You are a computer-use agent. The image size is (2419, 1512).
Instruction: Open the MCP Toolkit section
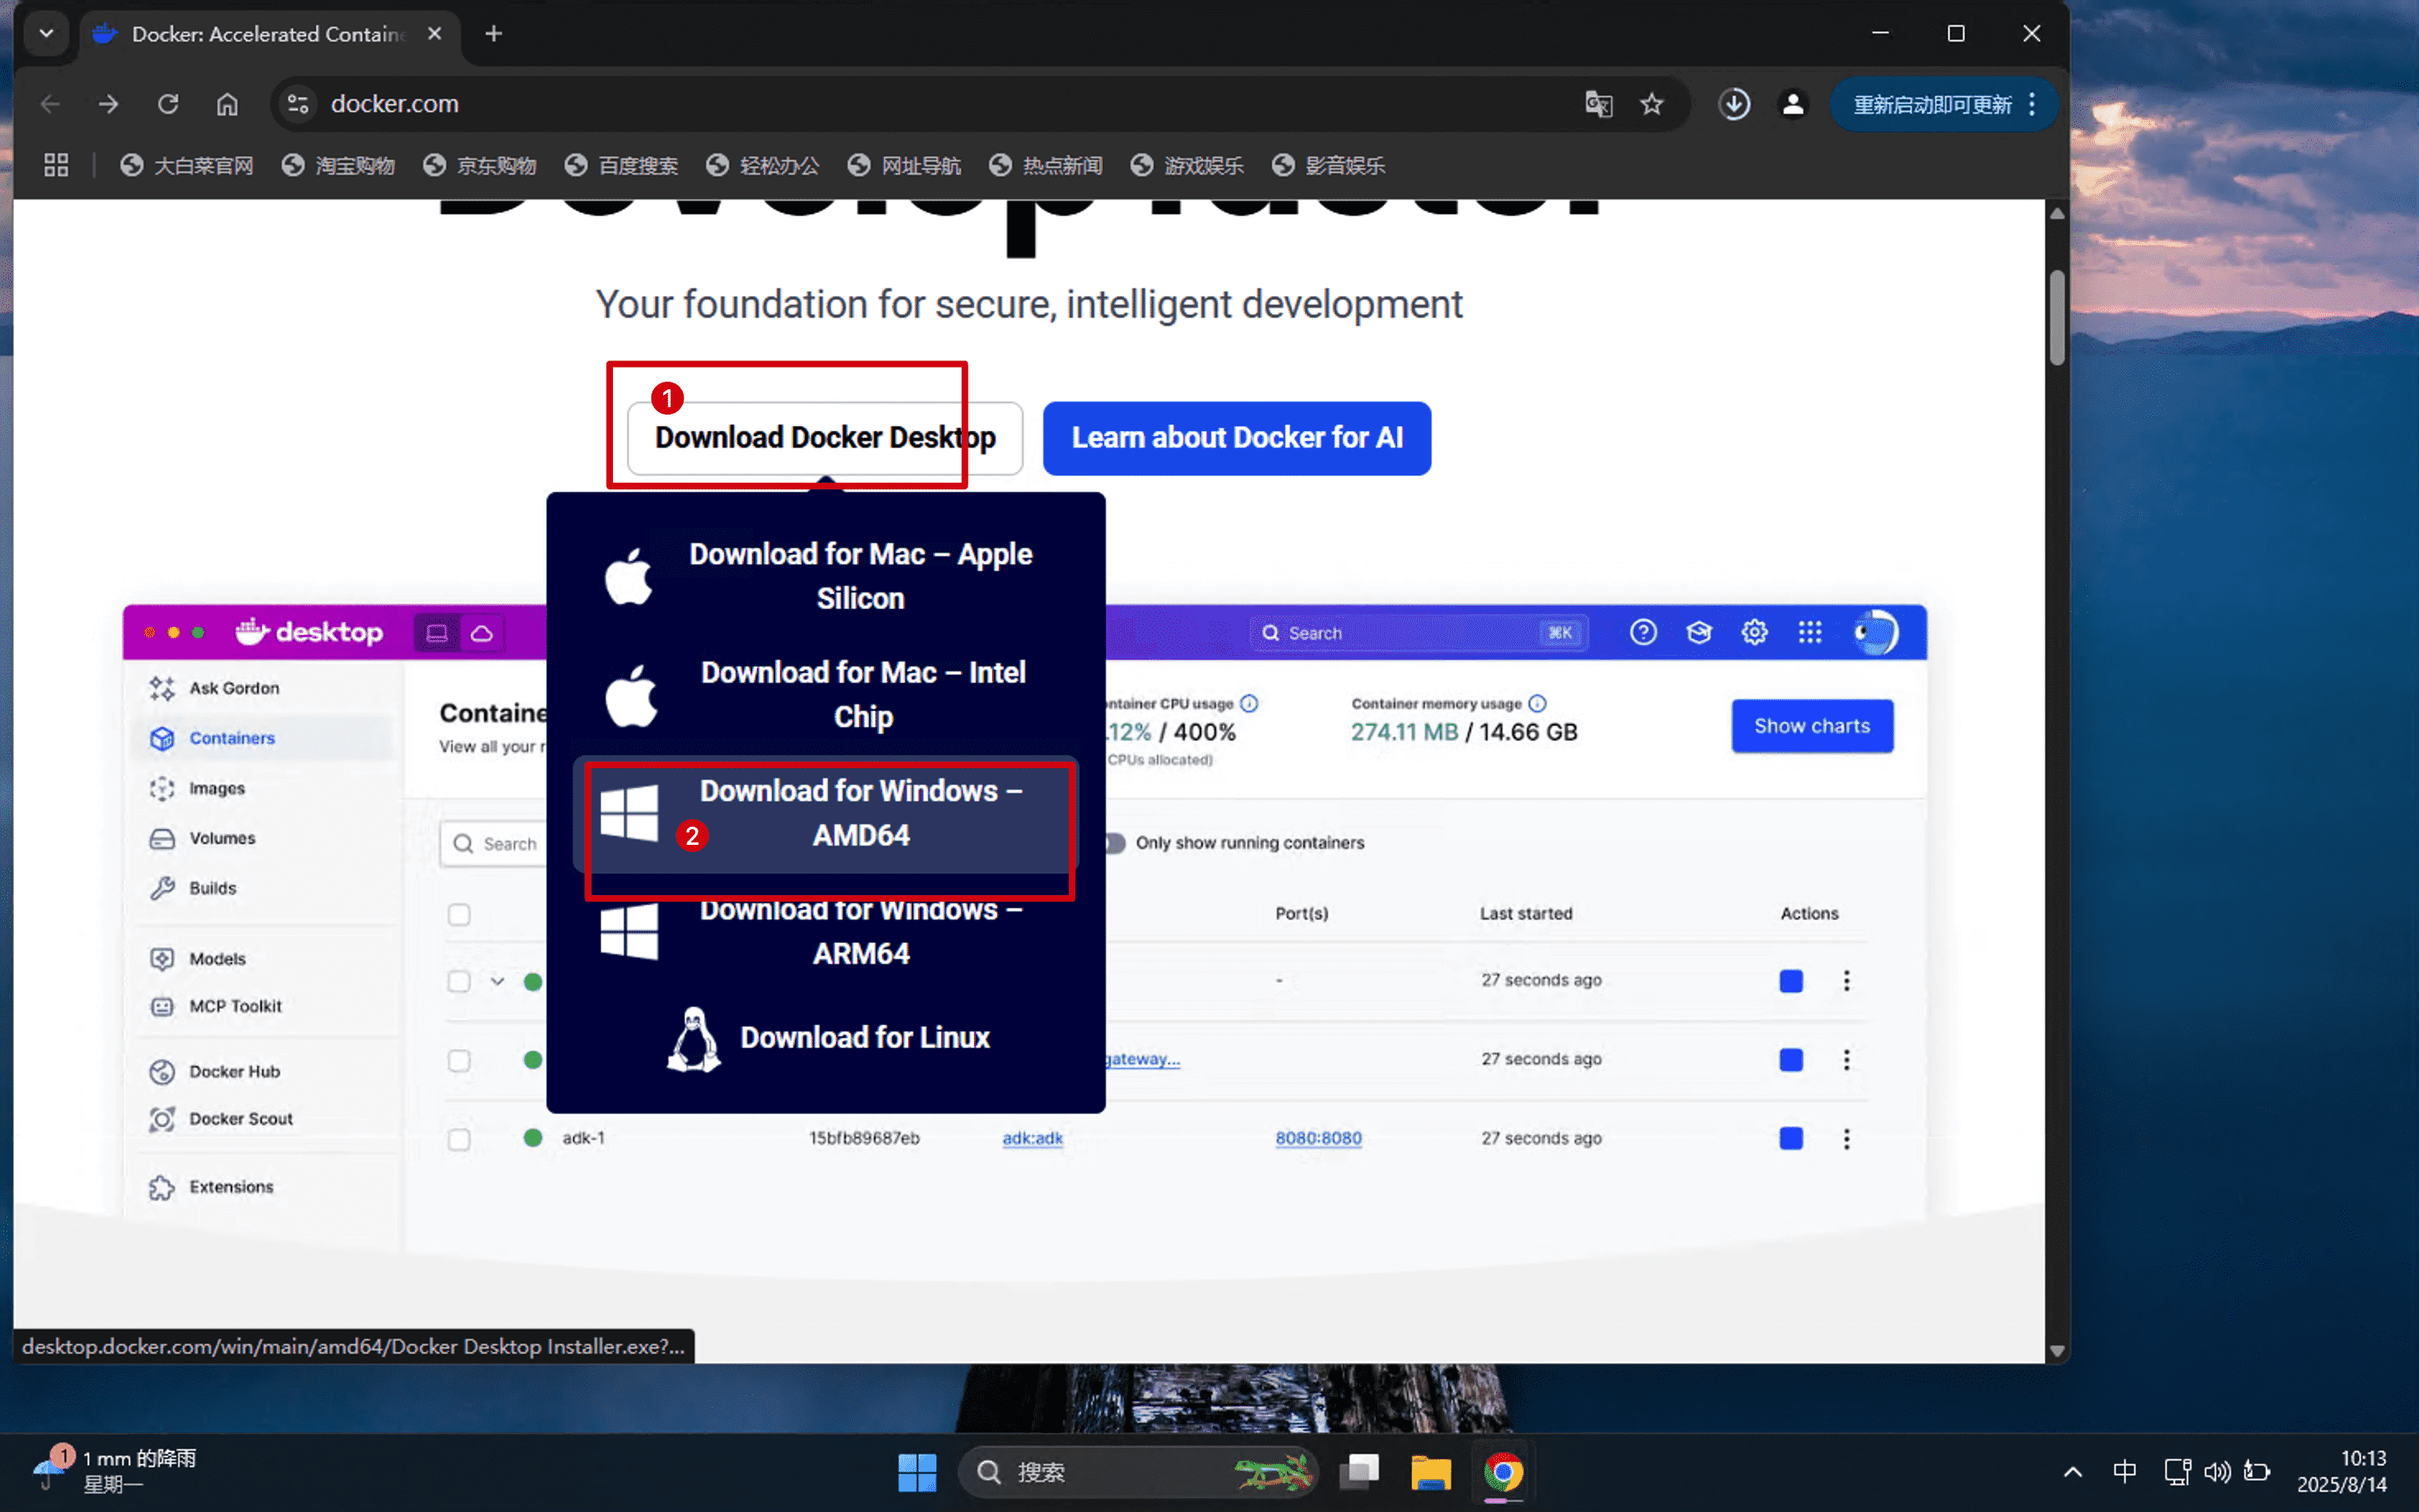pyautogui.click(x=236, y=1006)
